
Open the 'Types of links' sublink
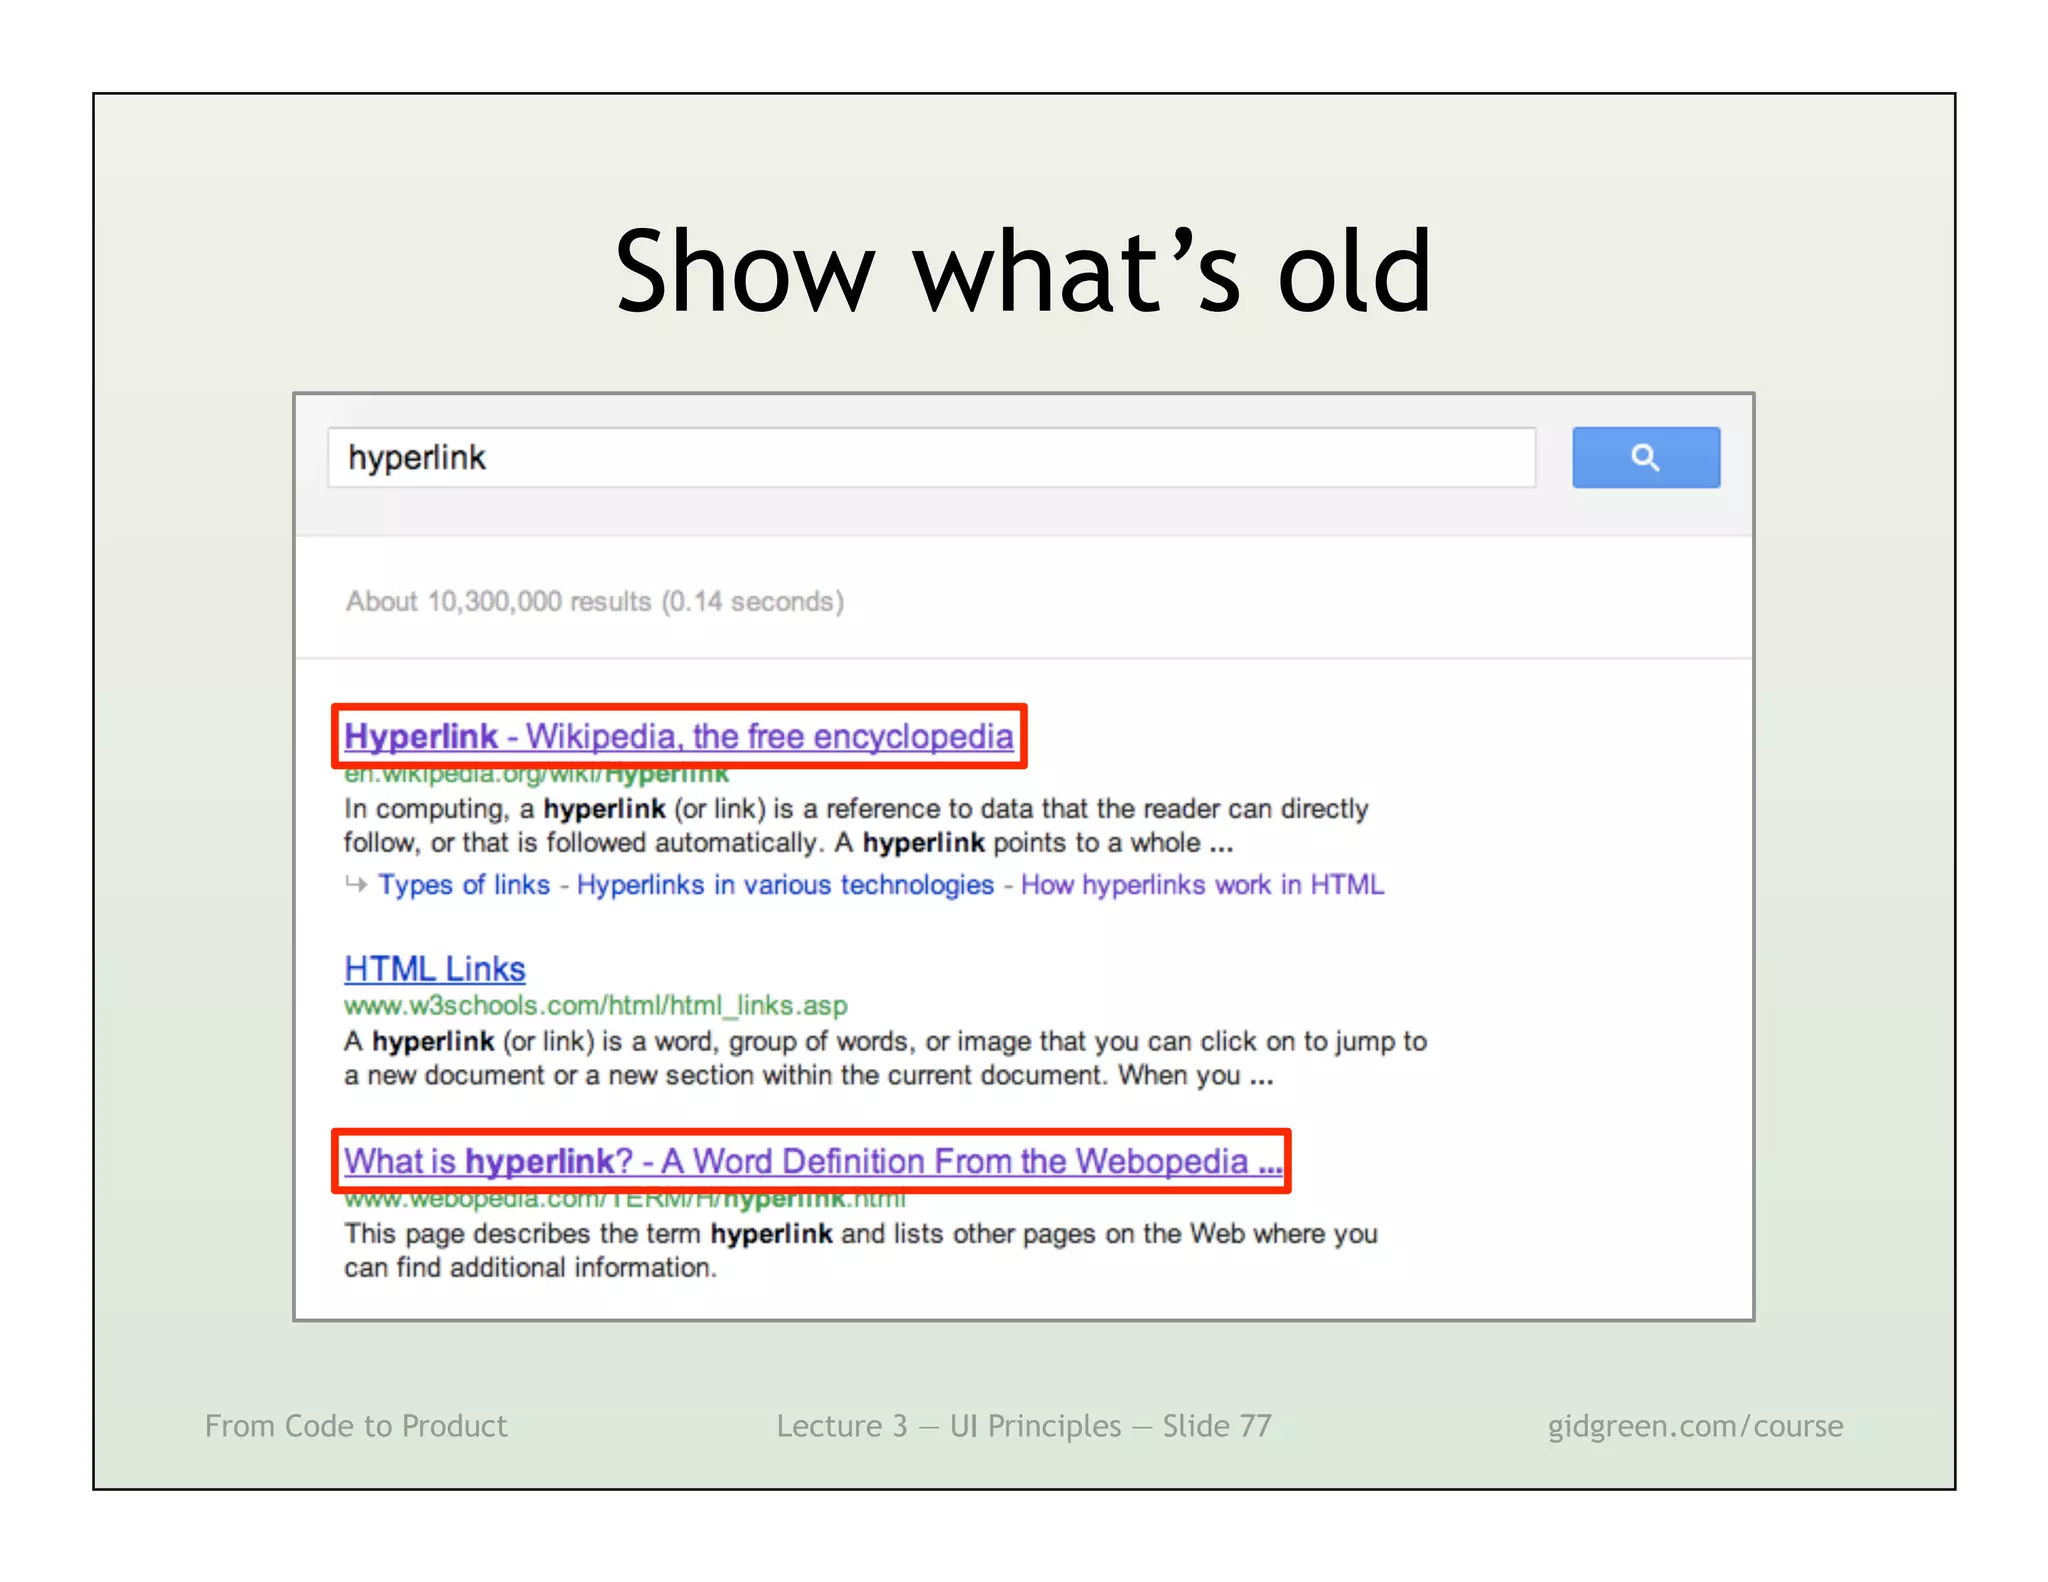pyautogui.click(x=464, y=885)
